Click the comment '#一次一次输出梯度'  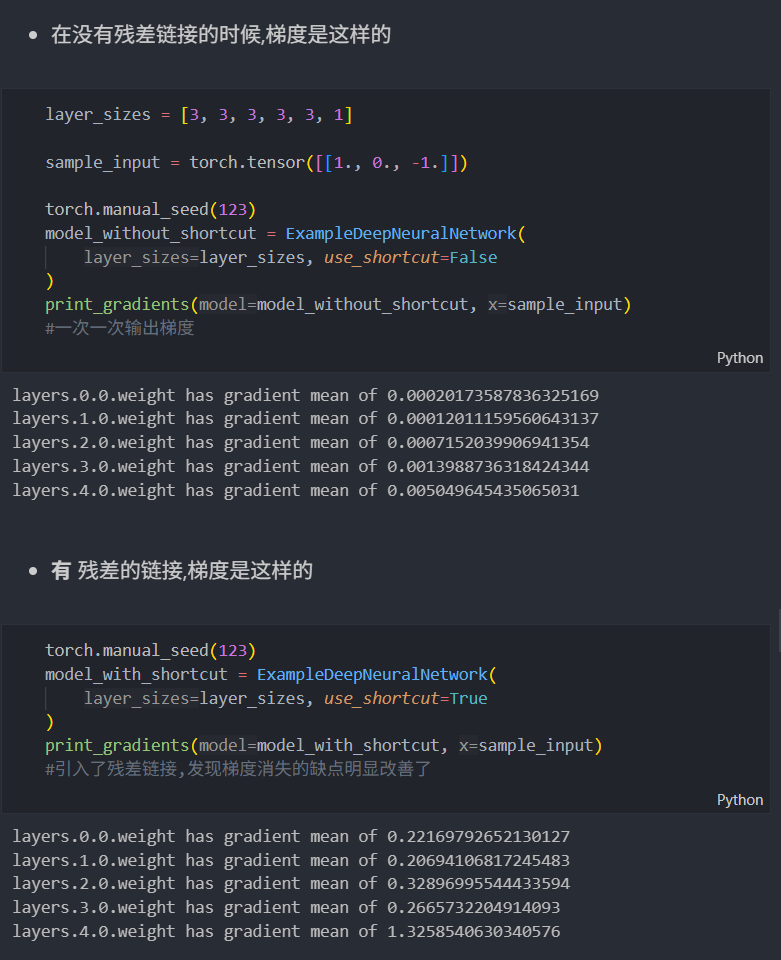click(119, 328)
